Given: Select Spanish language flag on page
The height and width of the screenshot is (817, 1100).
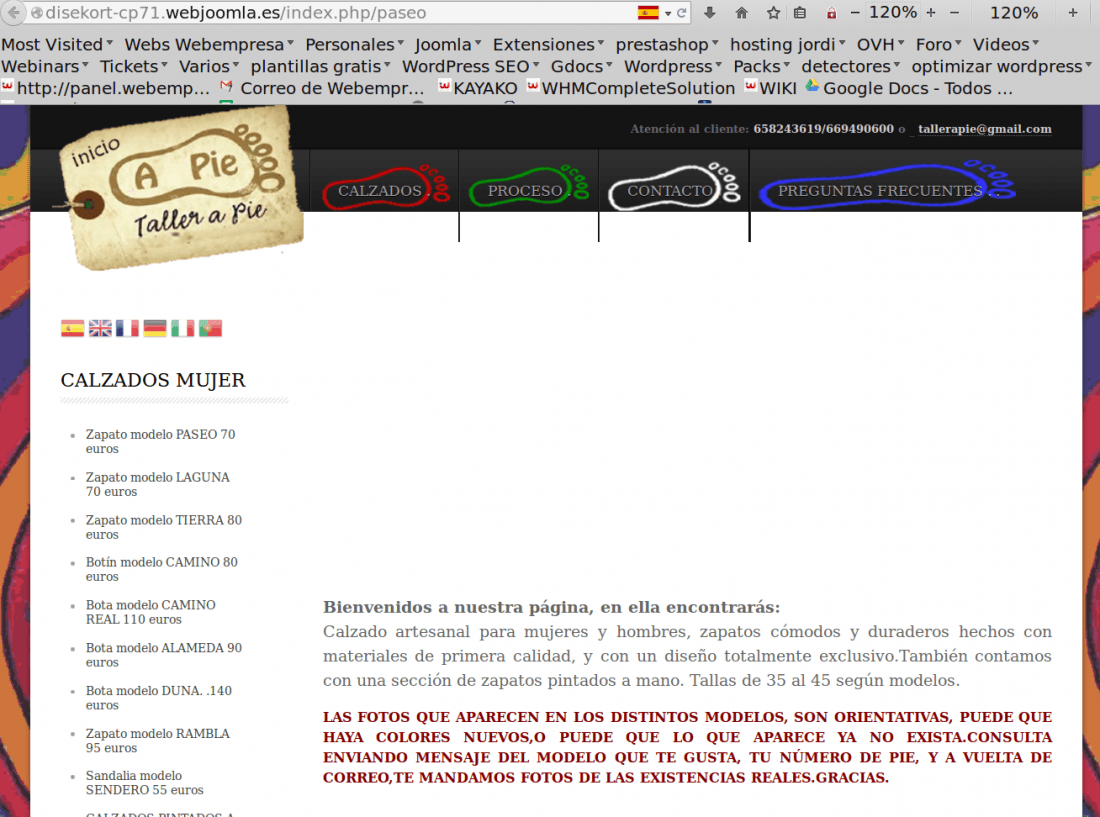Looking at the screenshot, I should click(x=72, y=328).
